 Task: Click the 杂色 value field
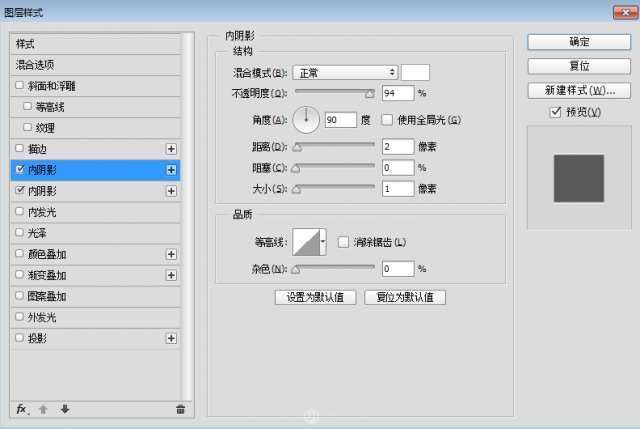pos(398,269)
